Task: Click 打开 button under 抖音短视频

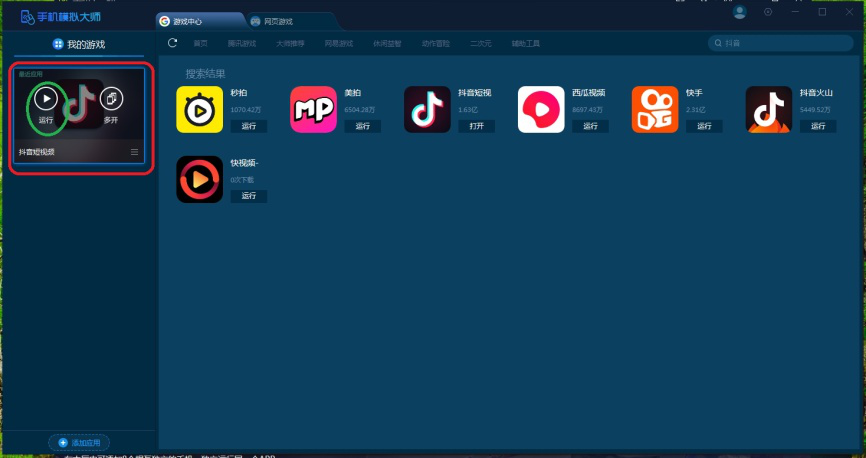Action: [477, 126]
